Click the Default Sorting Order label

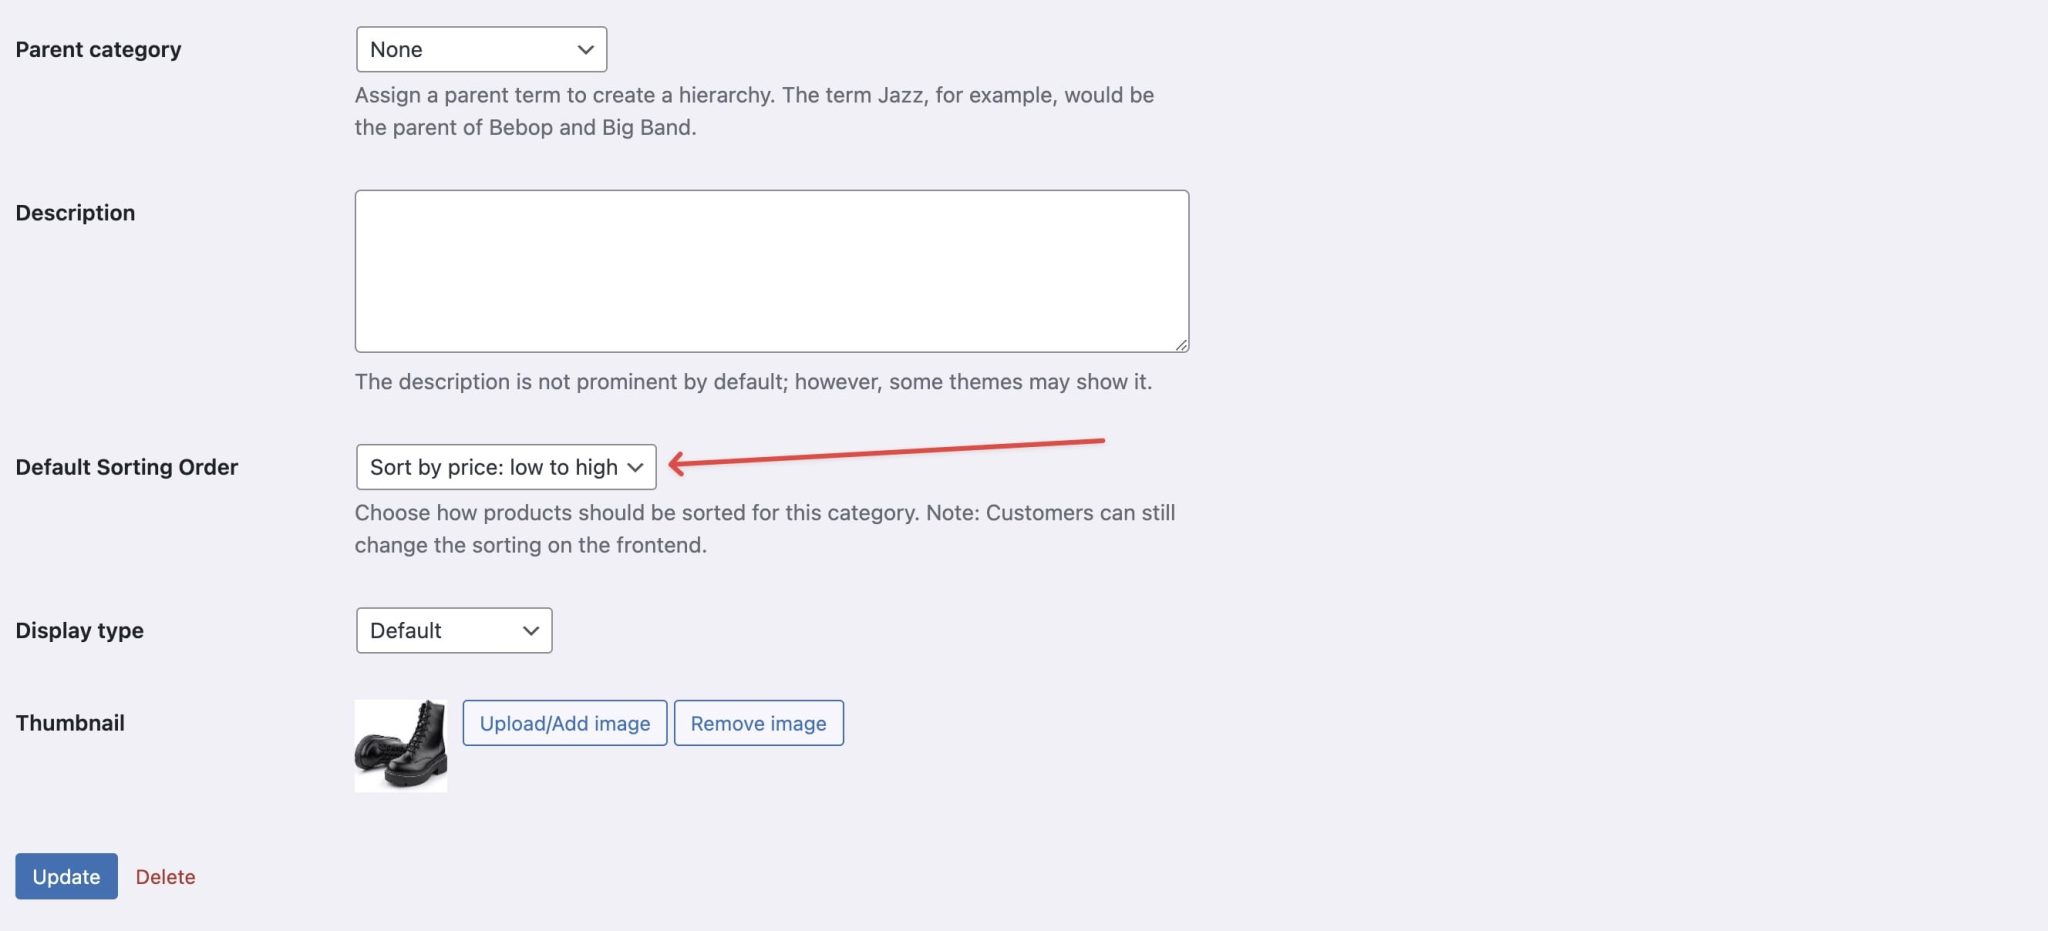click(x=126, y=466)
